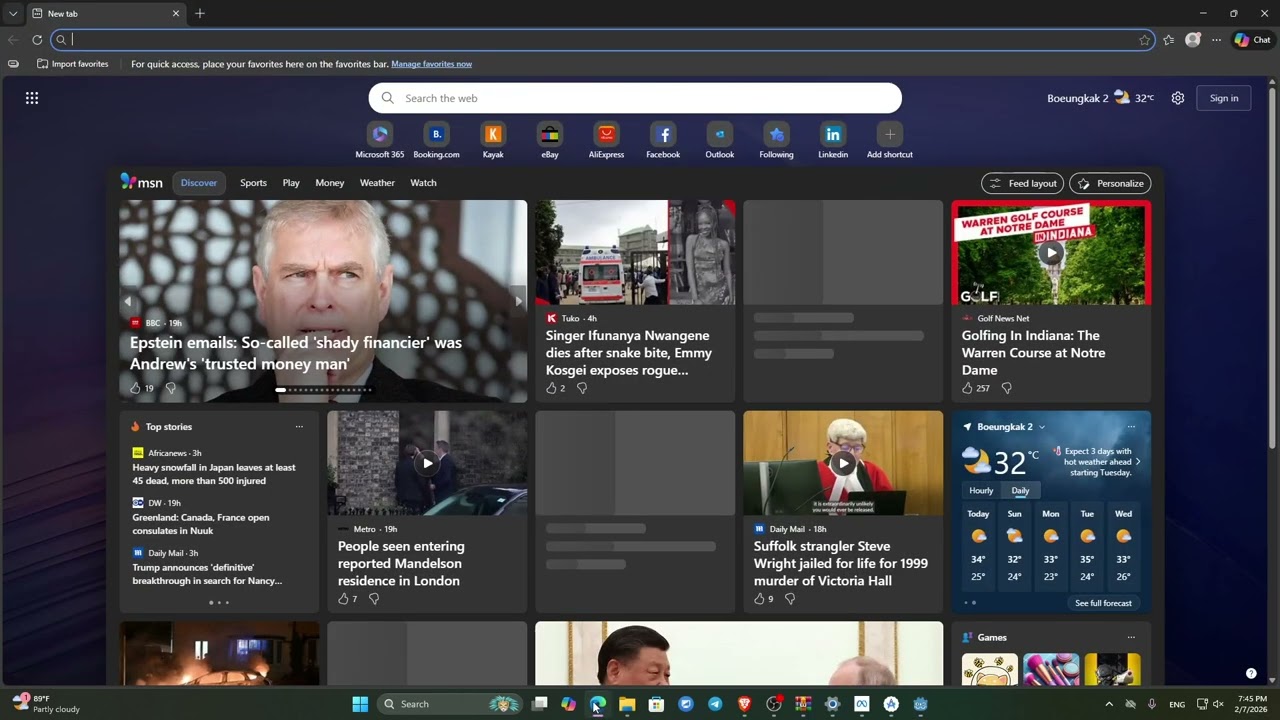Like the Epstein emails BBC story
The image size is (1280, 720).
pyautogui.click(x=135, y=388)
